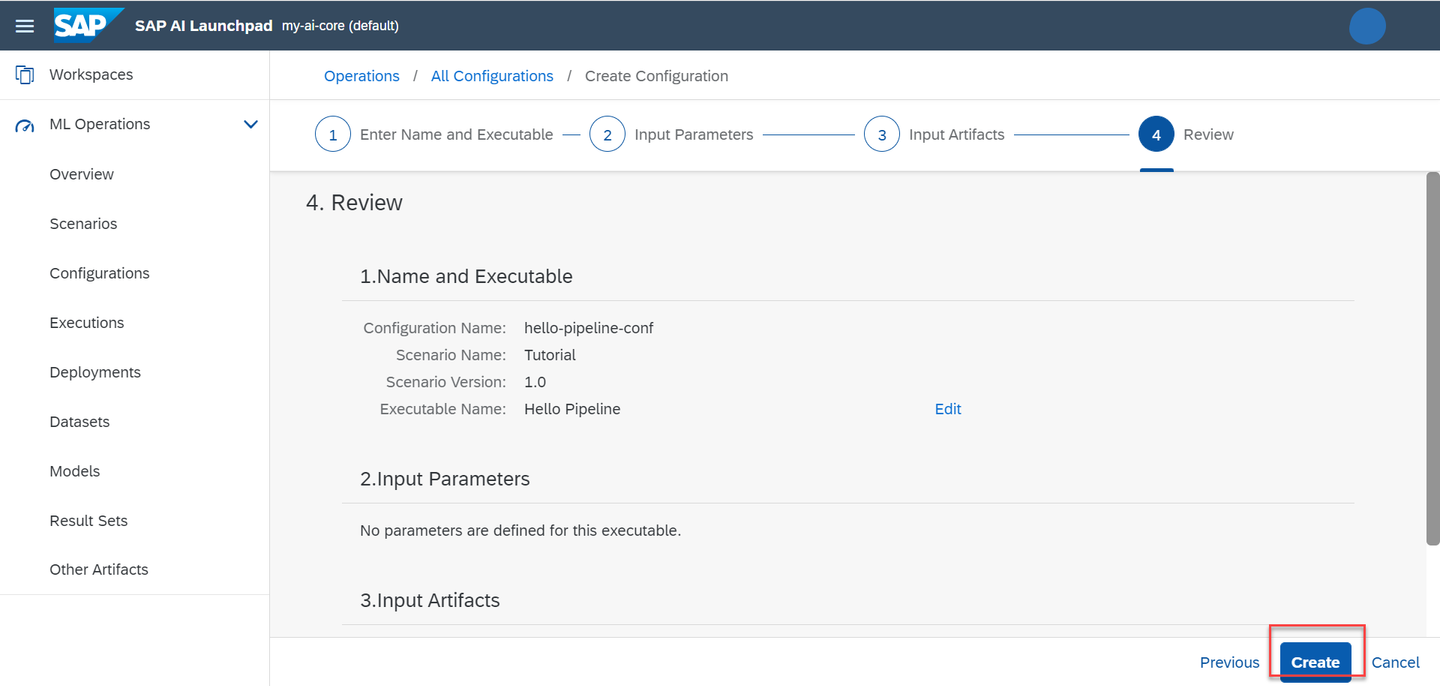Open Configurations in the sidebar
Screen dimensions: 1440x686
(x=99, y=273)
